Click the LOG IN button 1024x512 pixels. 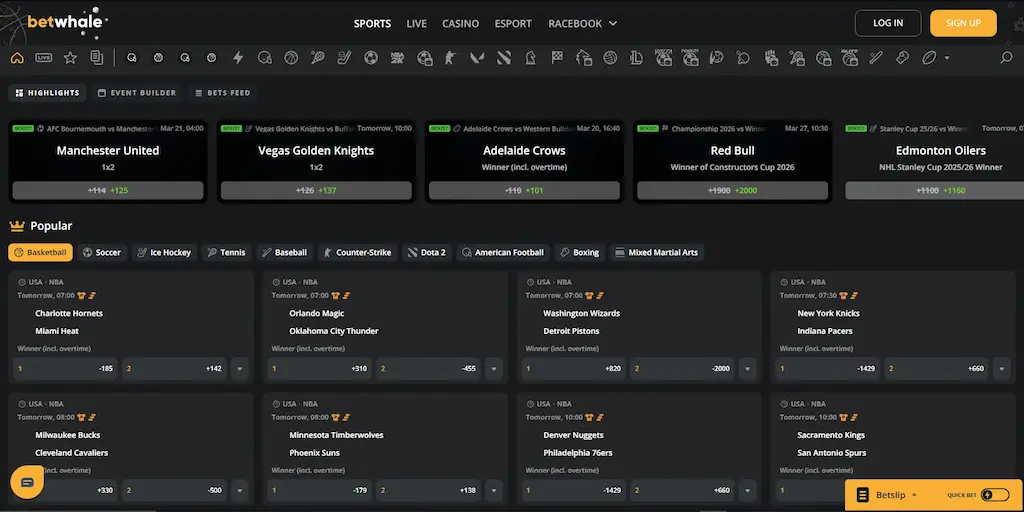pyautogui.click(x=888, y=23)
